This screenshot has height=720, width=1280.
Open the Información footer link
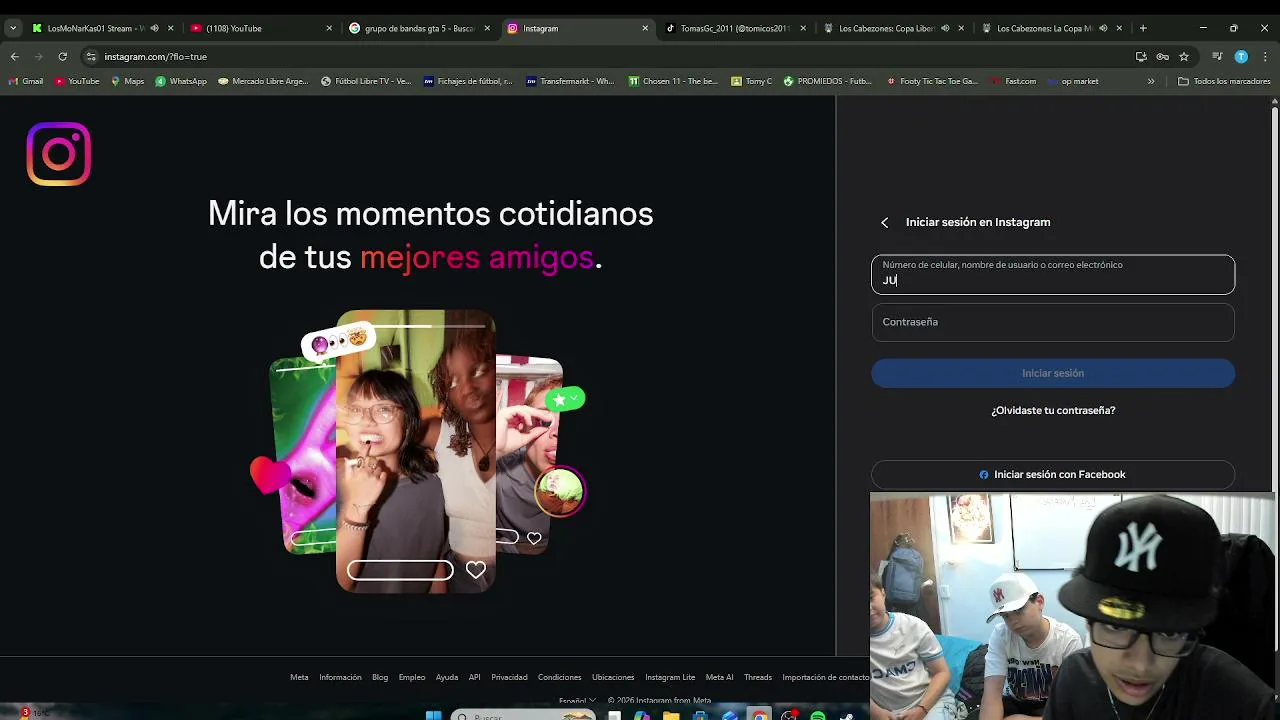pyautogui.click(x=340, y=677)
